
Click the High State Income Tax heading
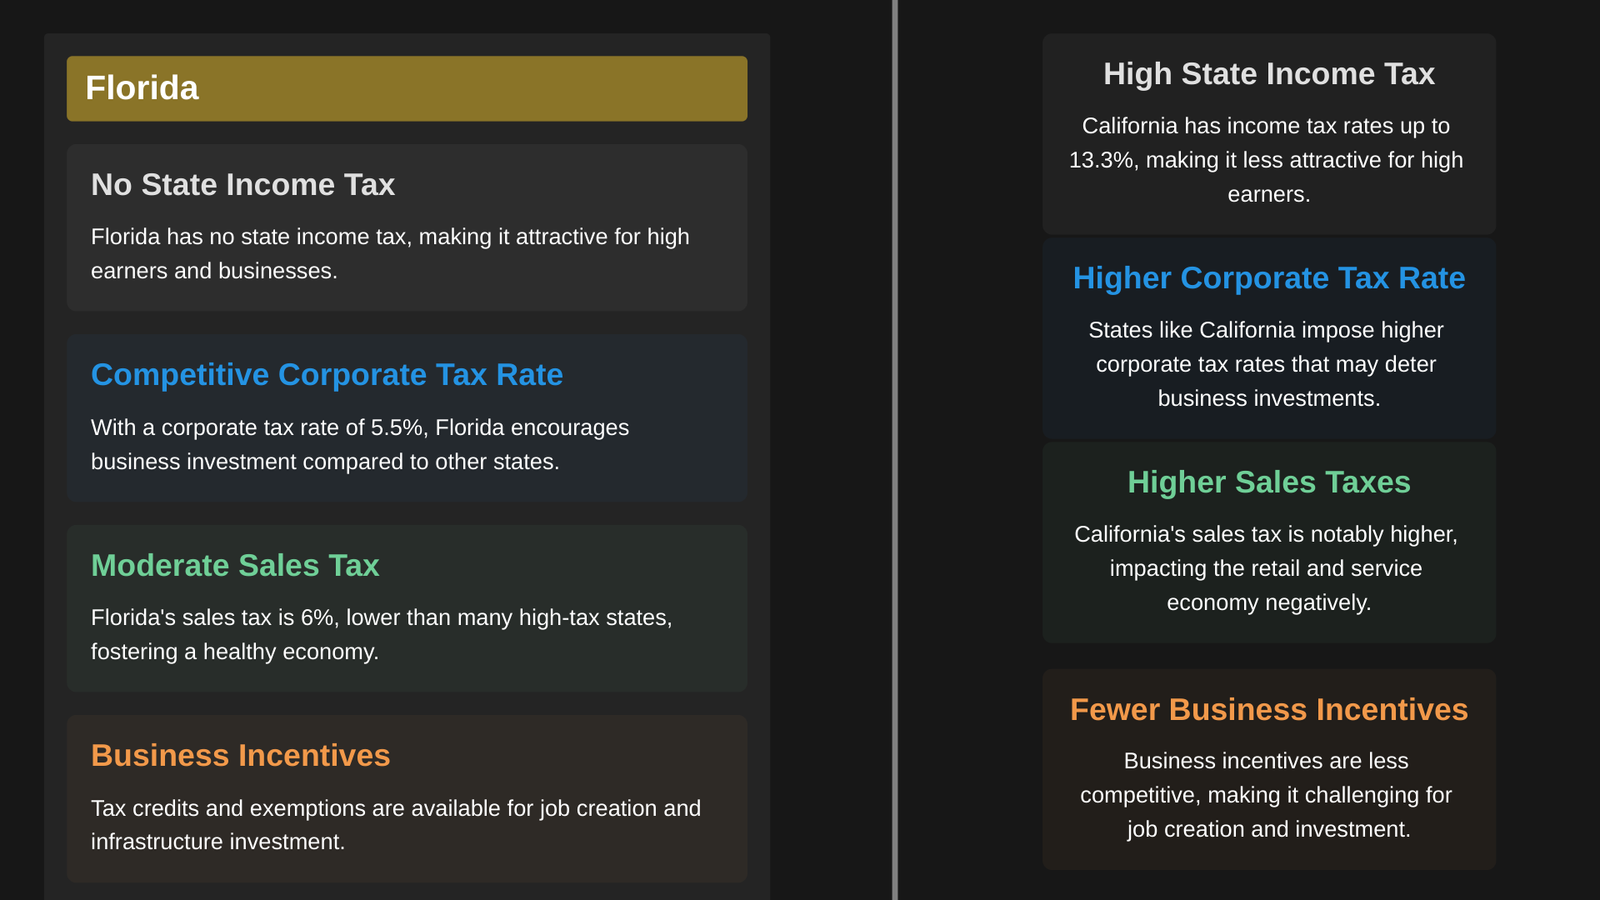click(1269, 74)
